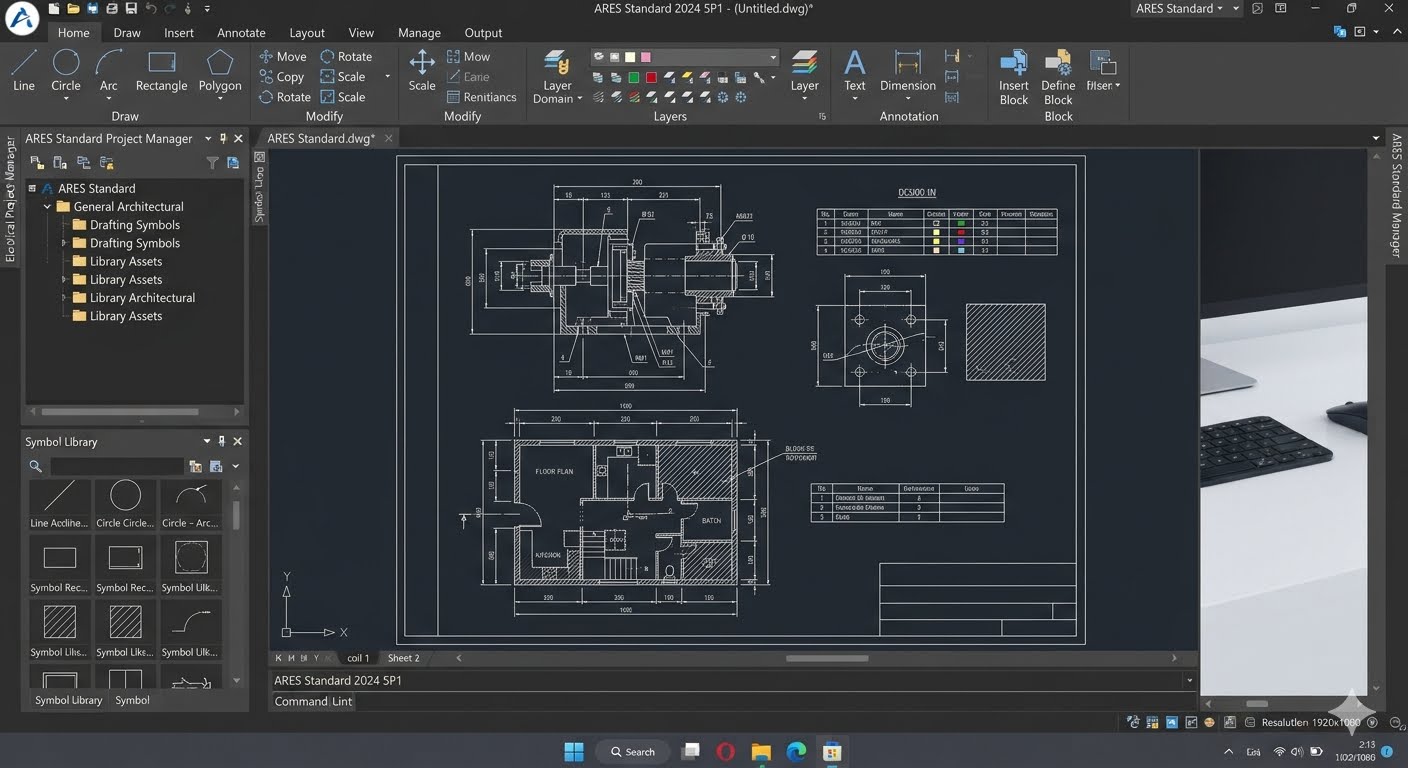The image size is (1408, 768).
Task: Select the Line drawing tool
Action: (x=24, y=70)
